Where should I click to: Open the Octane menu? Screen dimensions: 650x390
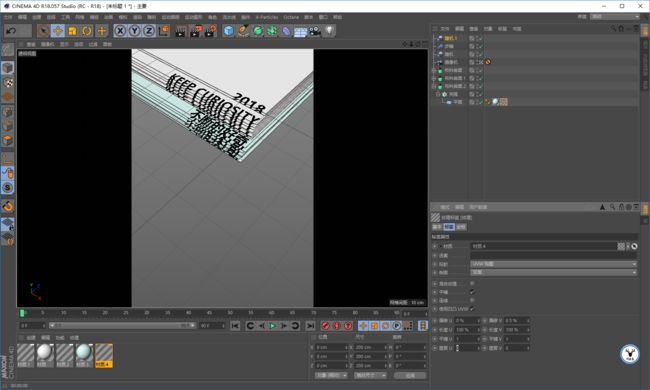click(291, 17)
